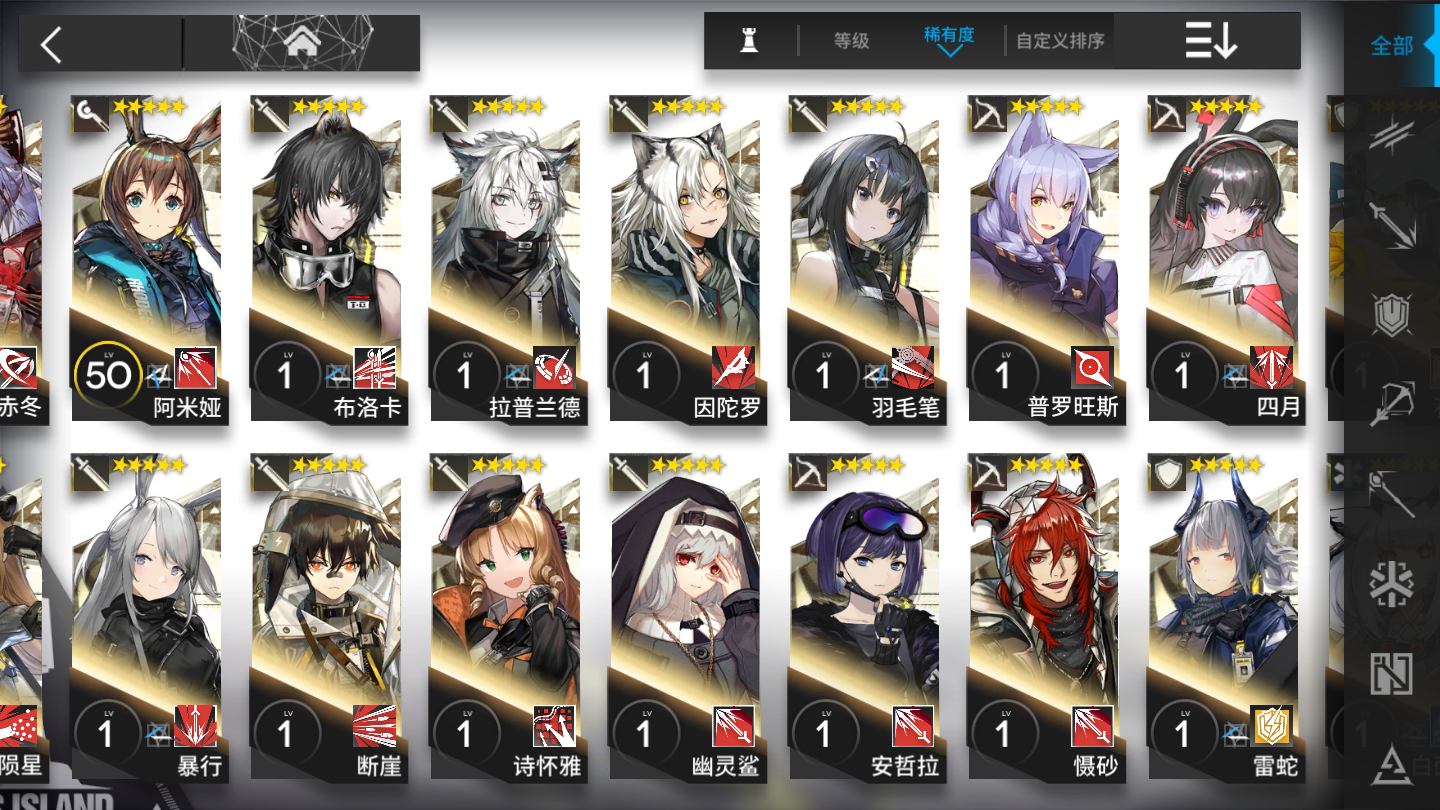Image resolution: width=1440 pixels, height=810 pixels.
Task: Sort by 等级 level tab
Action: pos(851,41)
